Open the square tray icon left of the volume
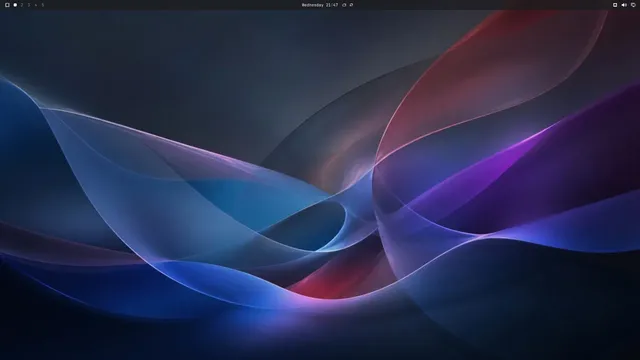The width and height of the screenshot is (640, 360). click(615, 5)
